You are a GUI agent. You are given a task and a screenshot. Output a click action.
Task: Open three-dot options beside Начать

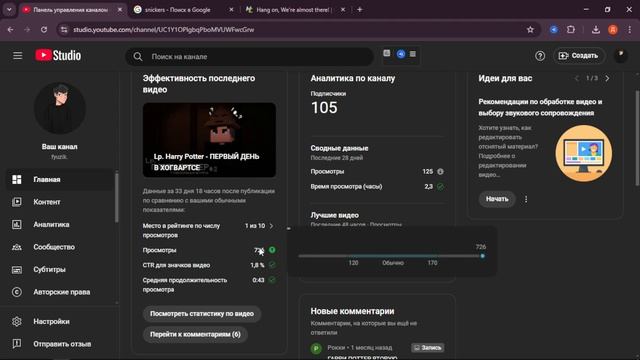[x=526, y=199]
